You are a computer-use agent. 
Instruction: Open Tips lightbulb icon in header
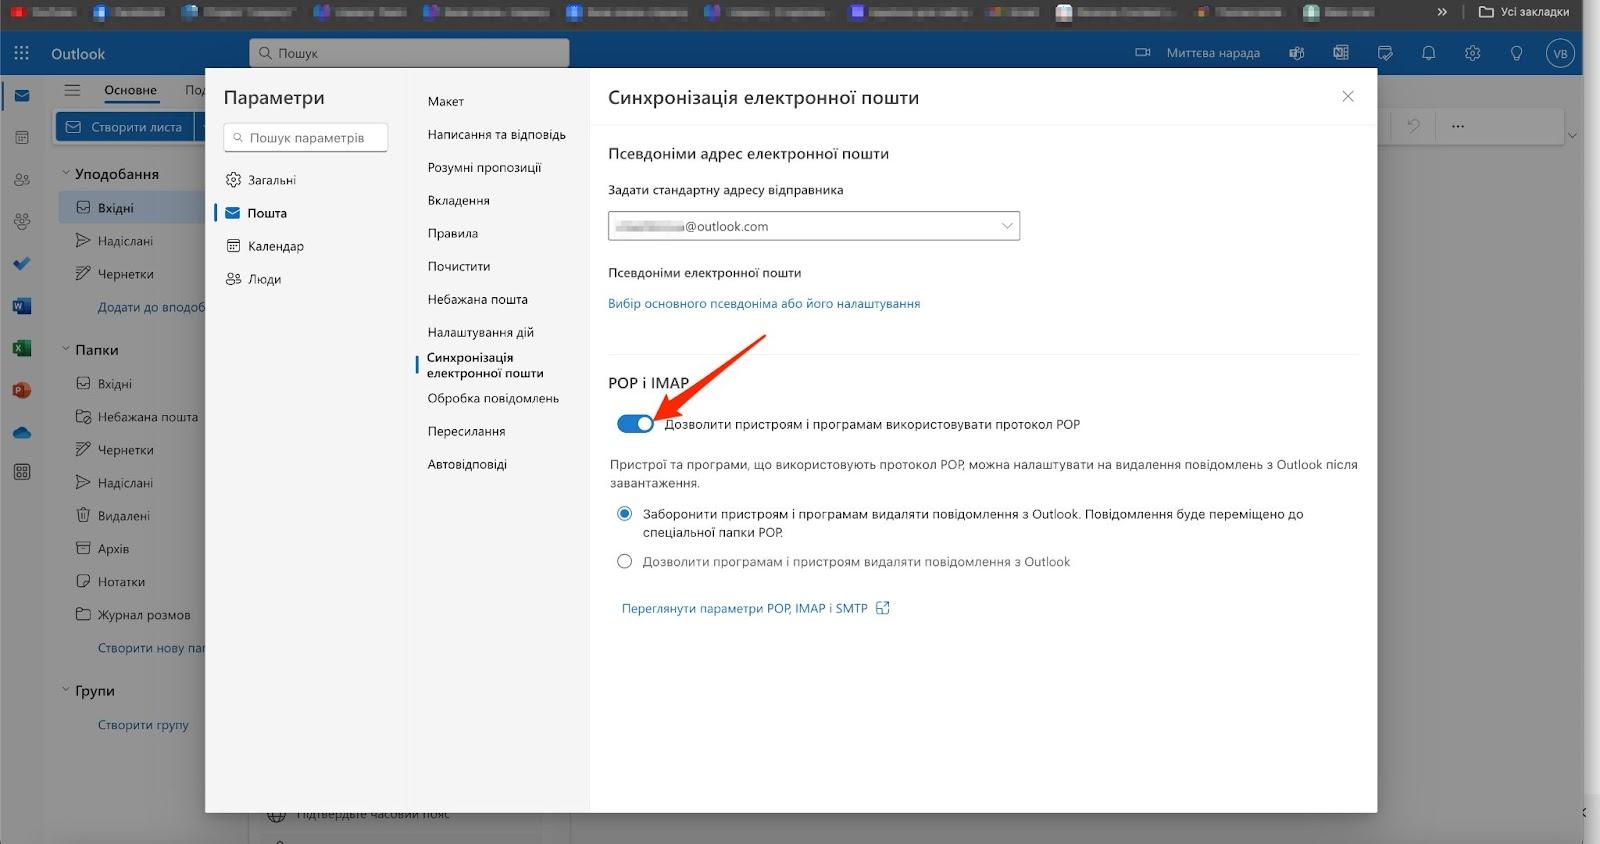coord(1517,53)
